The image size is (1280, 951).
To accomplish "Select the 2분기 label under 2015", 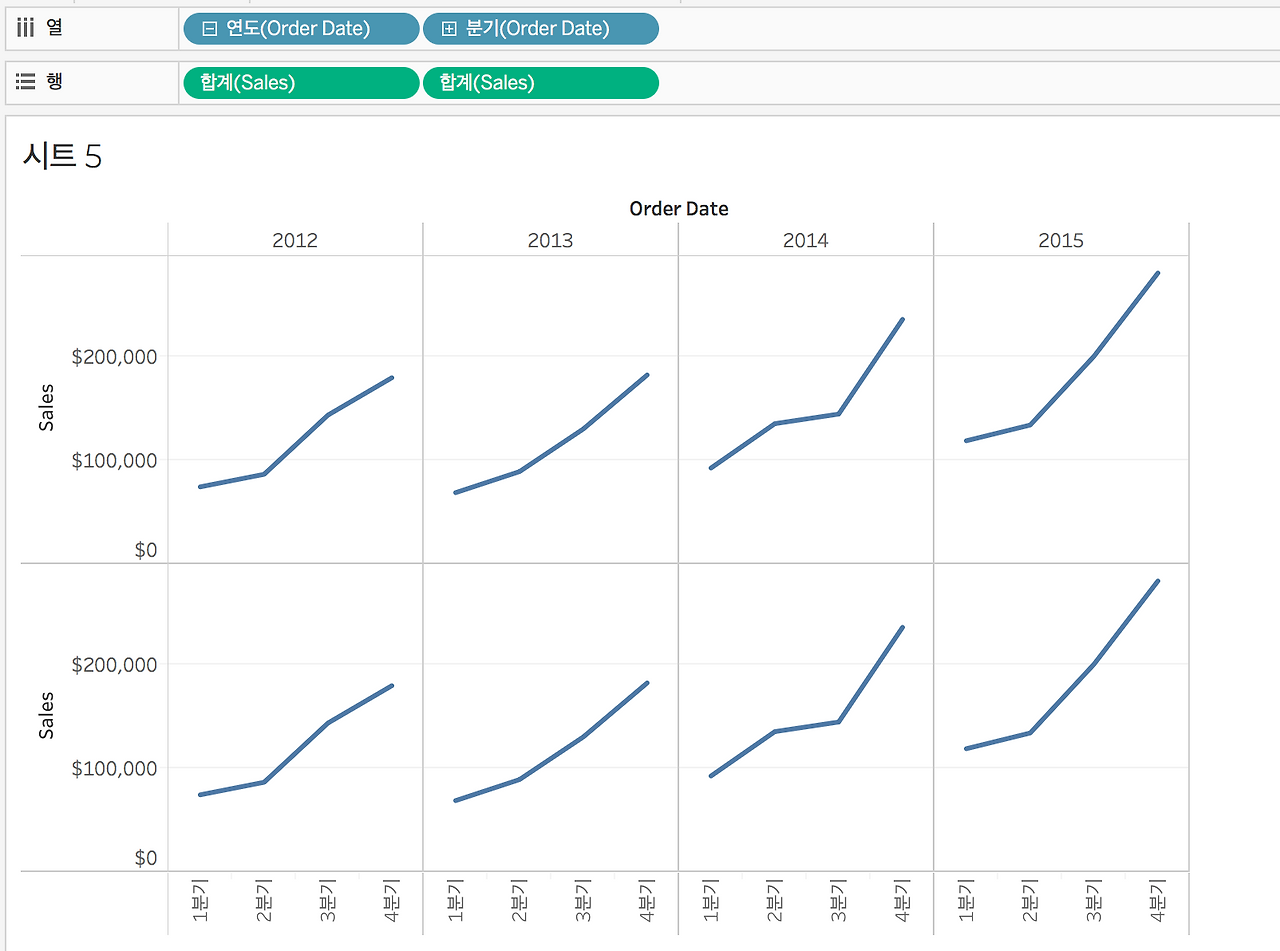I will coord(1030,900).
